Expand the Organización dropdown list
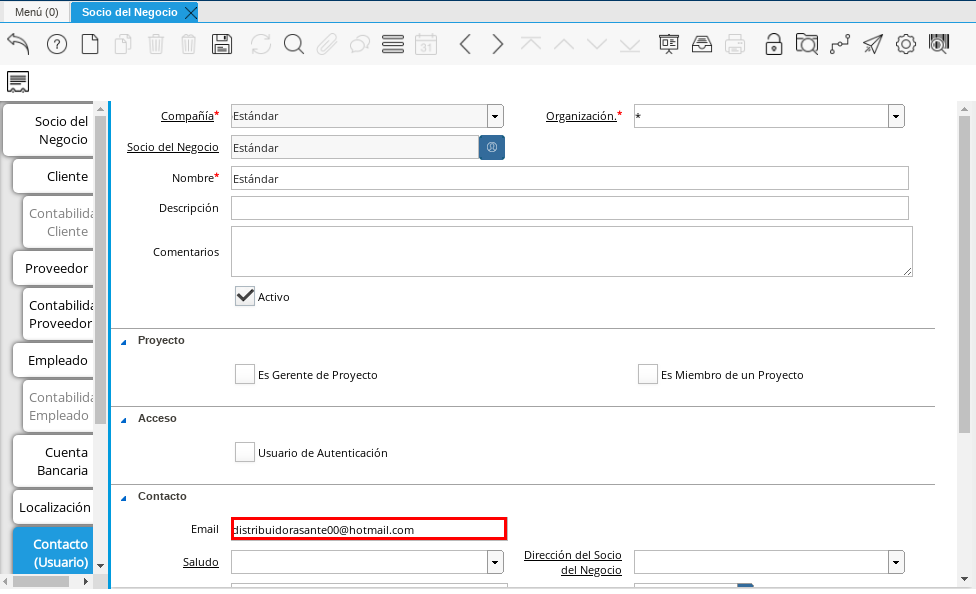The image size is (976, 594). [896, 116]
